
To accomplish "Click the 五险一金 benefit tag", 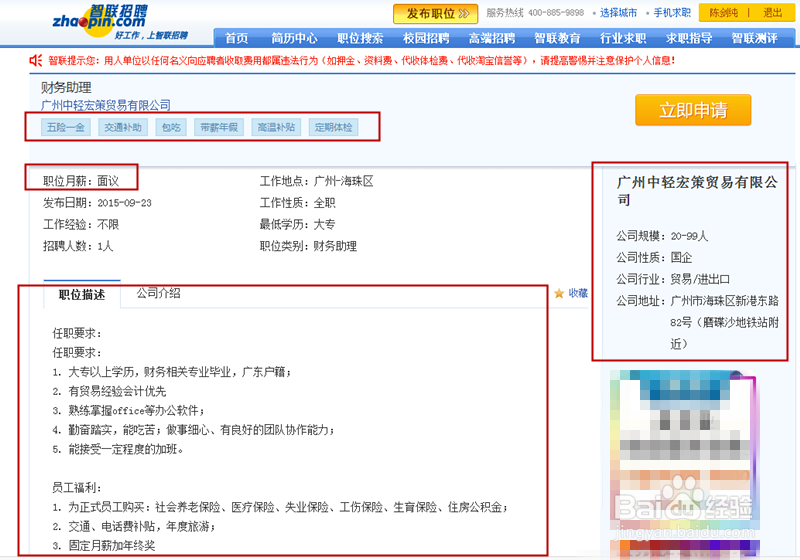I will pos(66,128).
